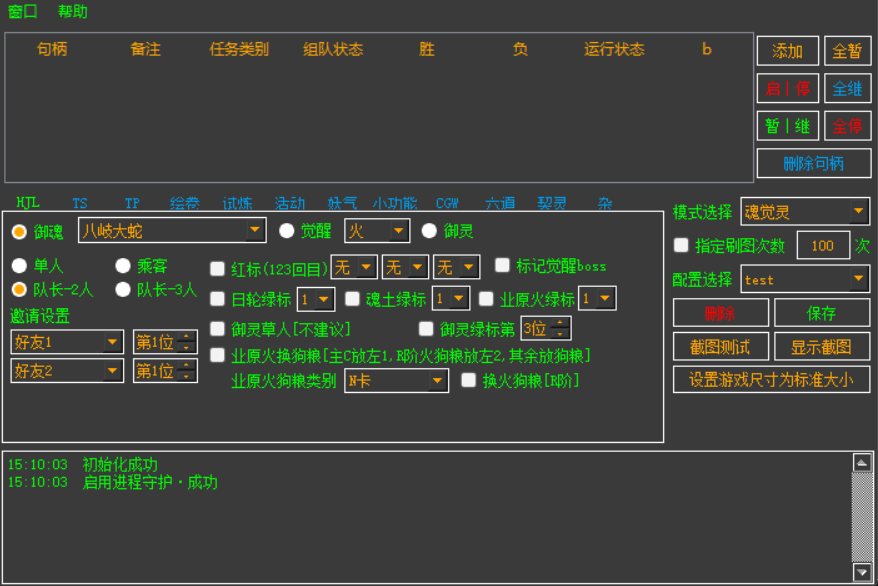This screenshot has height=586, width=878.
Task: Click 删除句柄 to delete handle
Action: point(813,163)
